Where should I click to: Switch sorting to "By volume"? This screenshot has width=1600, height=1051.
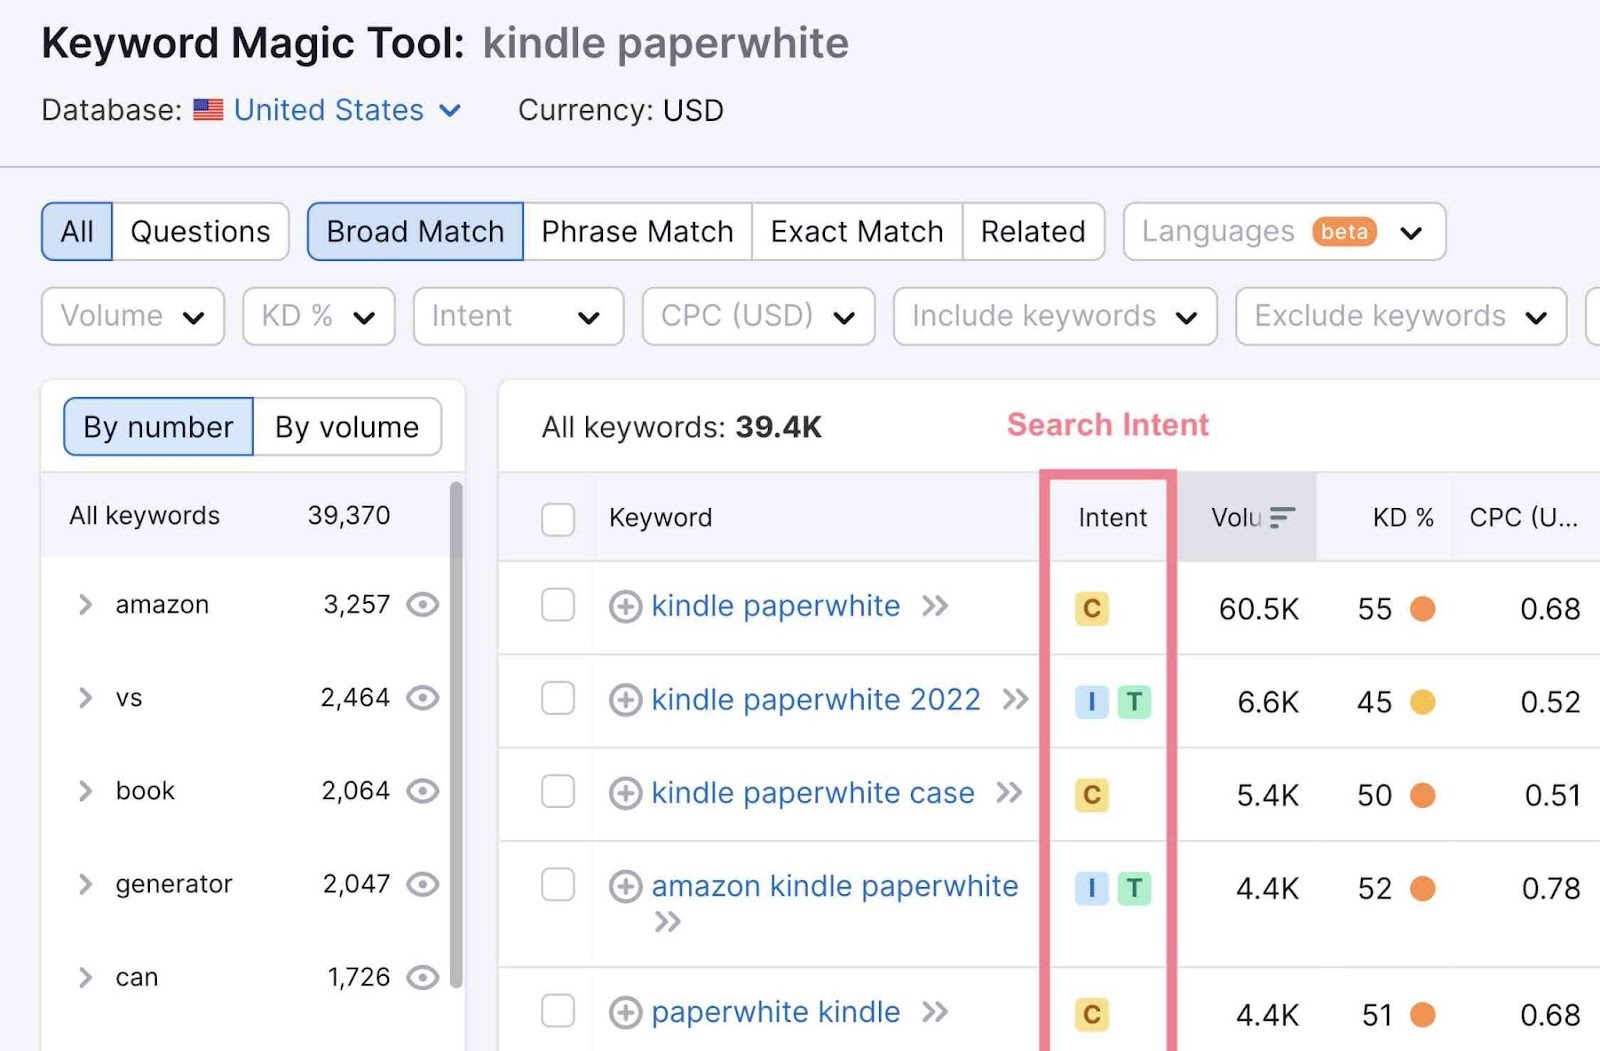[x=346, y=427]
